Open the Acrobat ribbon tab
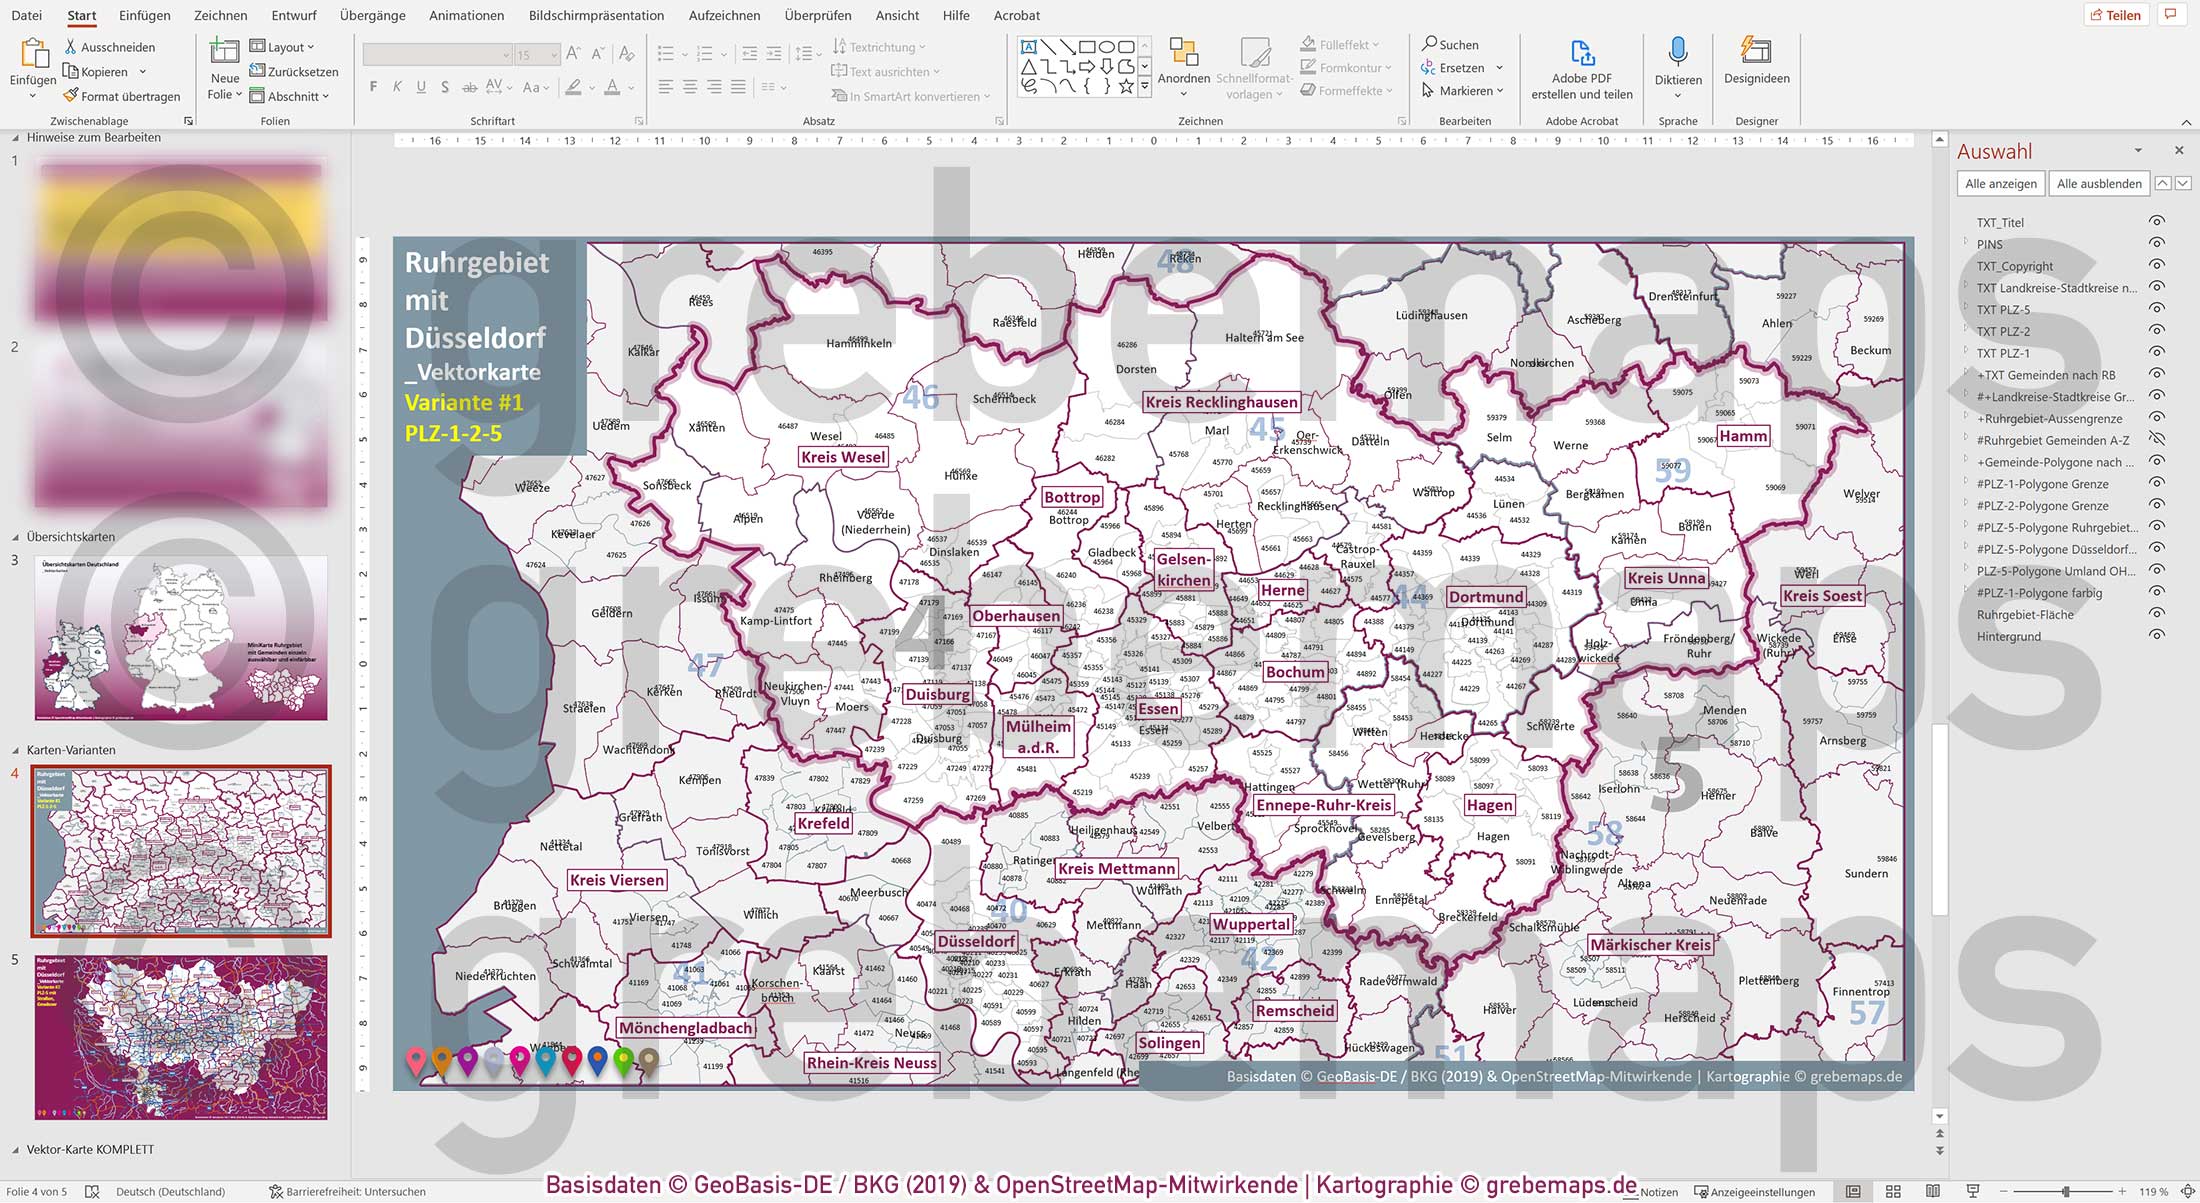 click(1016, 15)
